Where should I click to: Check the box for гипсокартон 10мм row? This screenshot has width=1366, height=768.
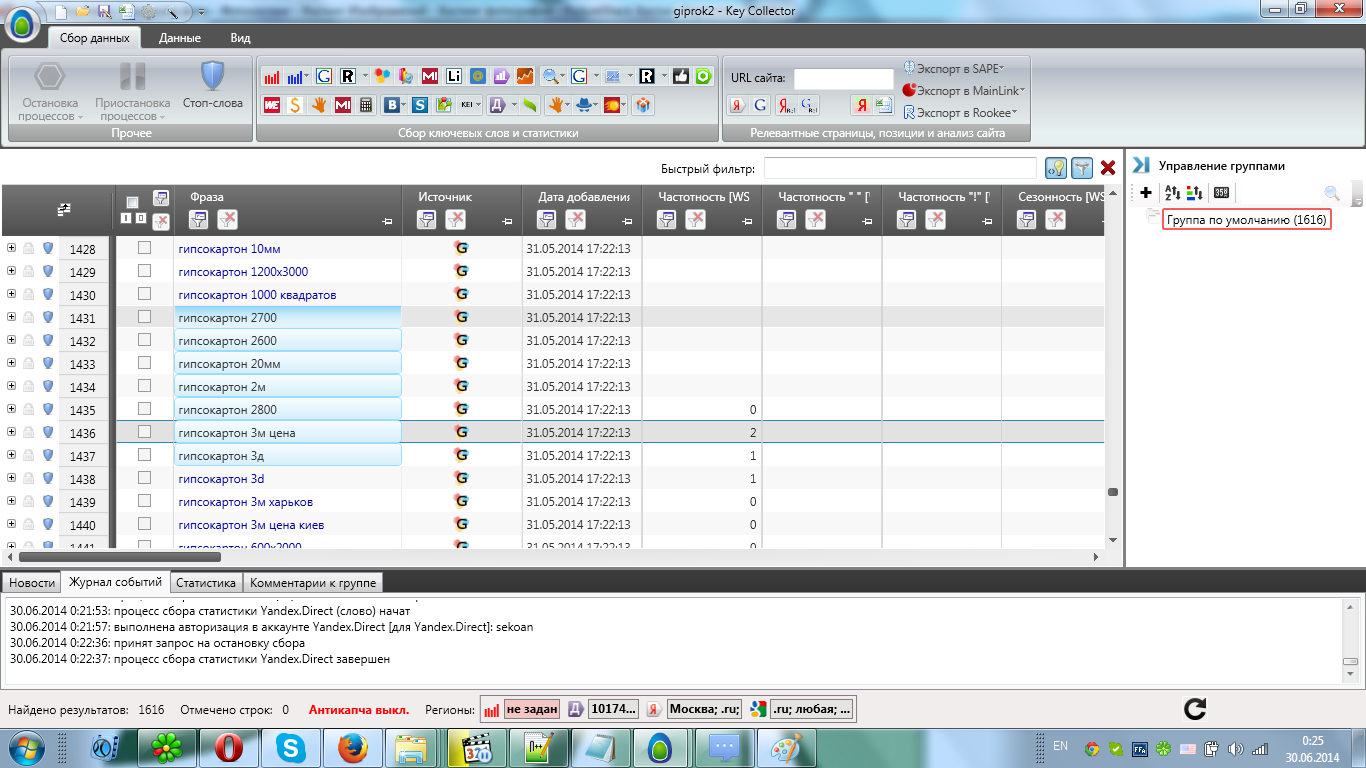[144, 248]
